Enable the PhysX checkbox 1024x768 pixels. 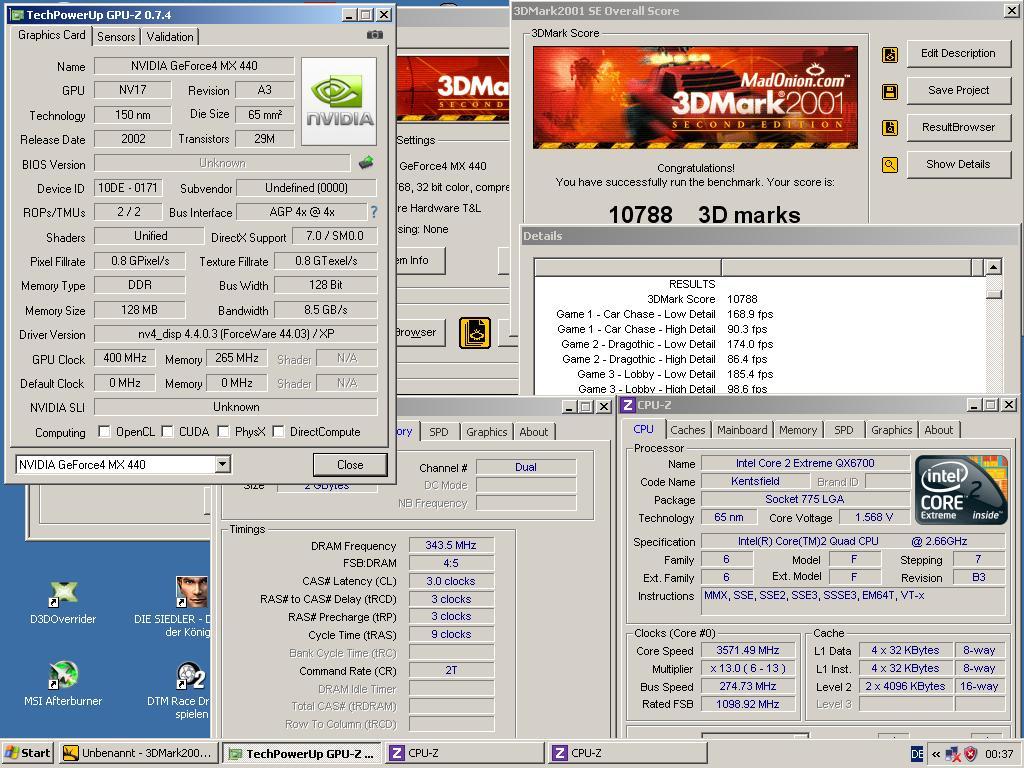click(x=223, y=431)
